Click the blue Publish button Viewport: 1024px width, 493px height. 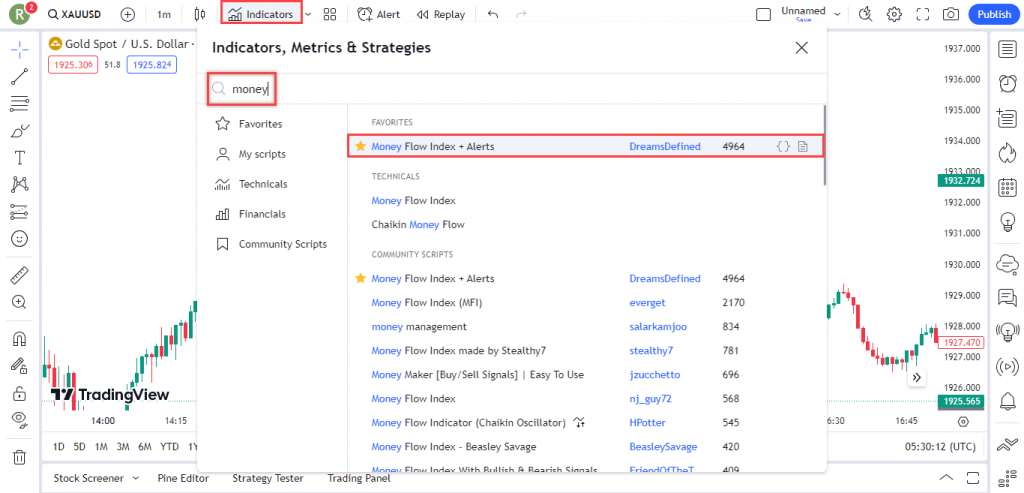pyautogui.click(x=994, y=14)
